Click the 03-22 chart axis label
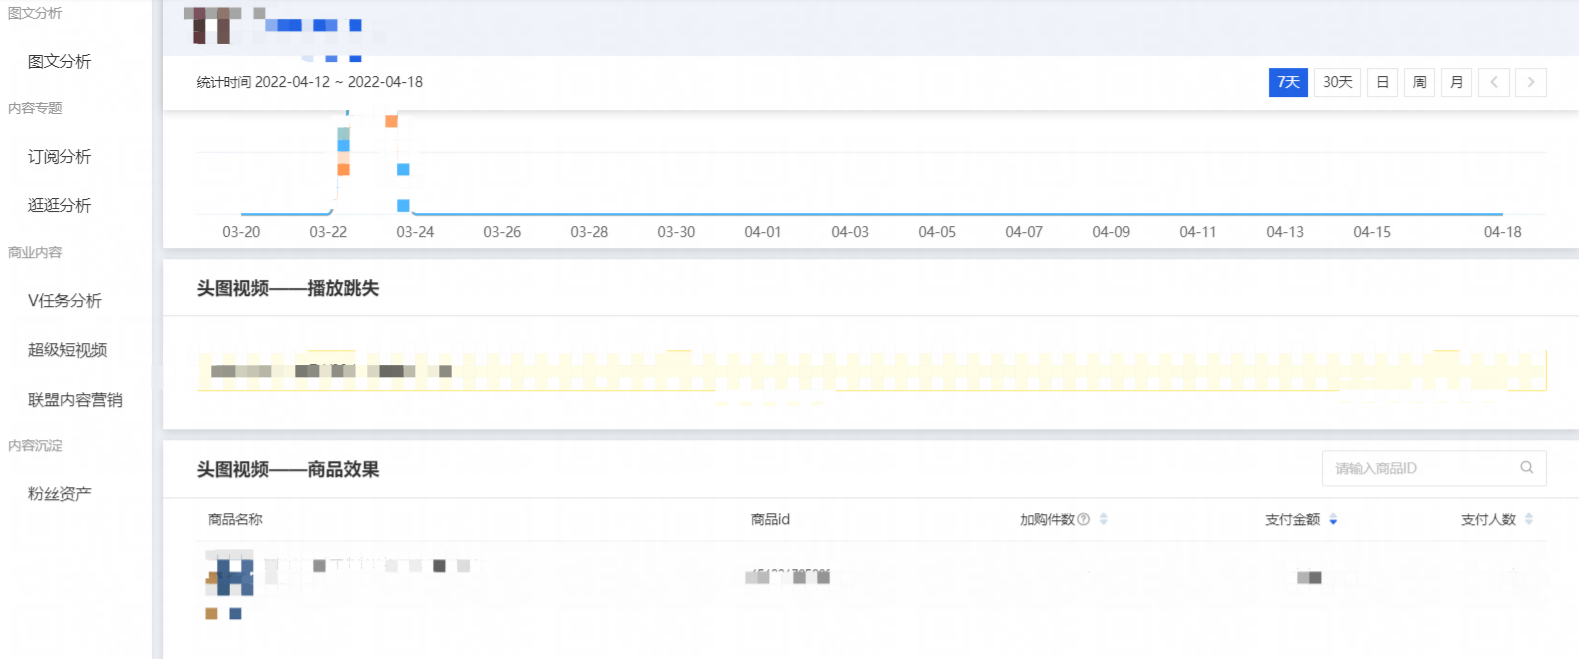 [328, 232]
